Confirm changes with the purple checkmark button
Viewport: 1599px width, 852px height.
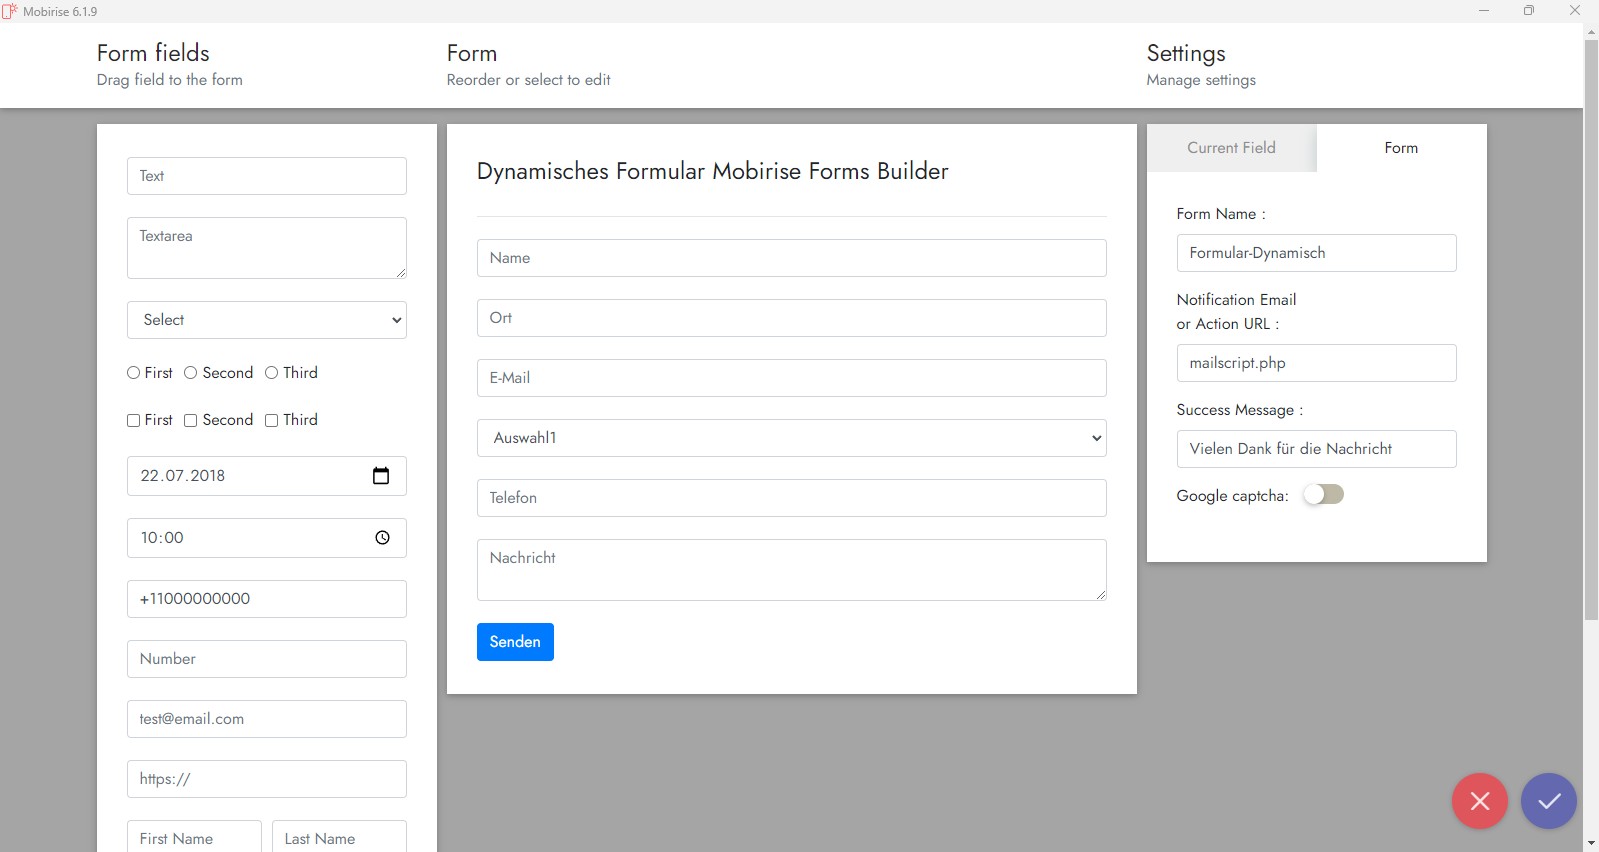coord(1548,801)
